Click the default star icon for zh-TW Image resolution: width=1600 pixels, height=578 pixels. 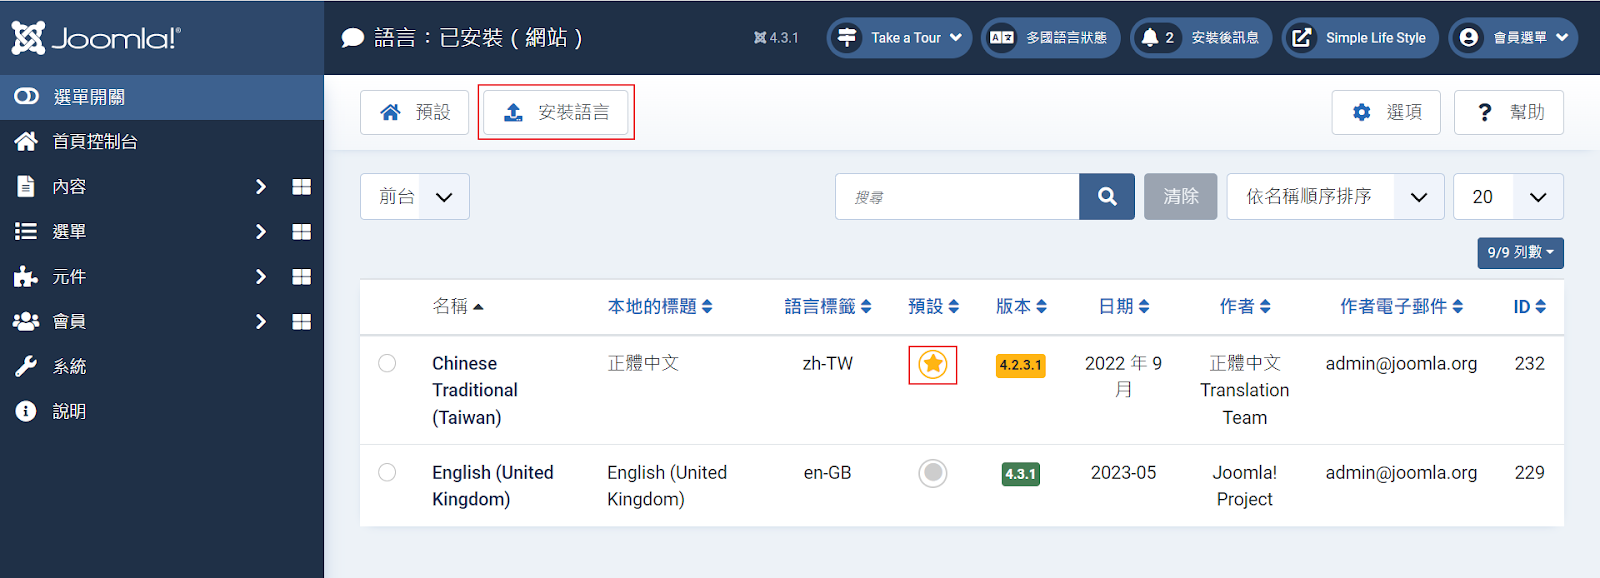pos(933,364)
